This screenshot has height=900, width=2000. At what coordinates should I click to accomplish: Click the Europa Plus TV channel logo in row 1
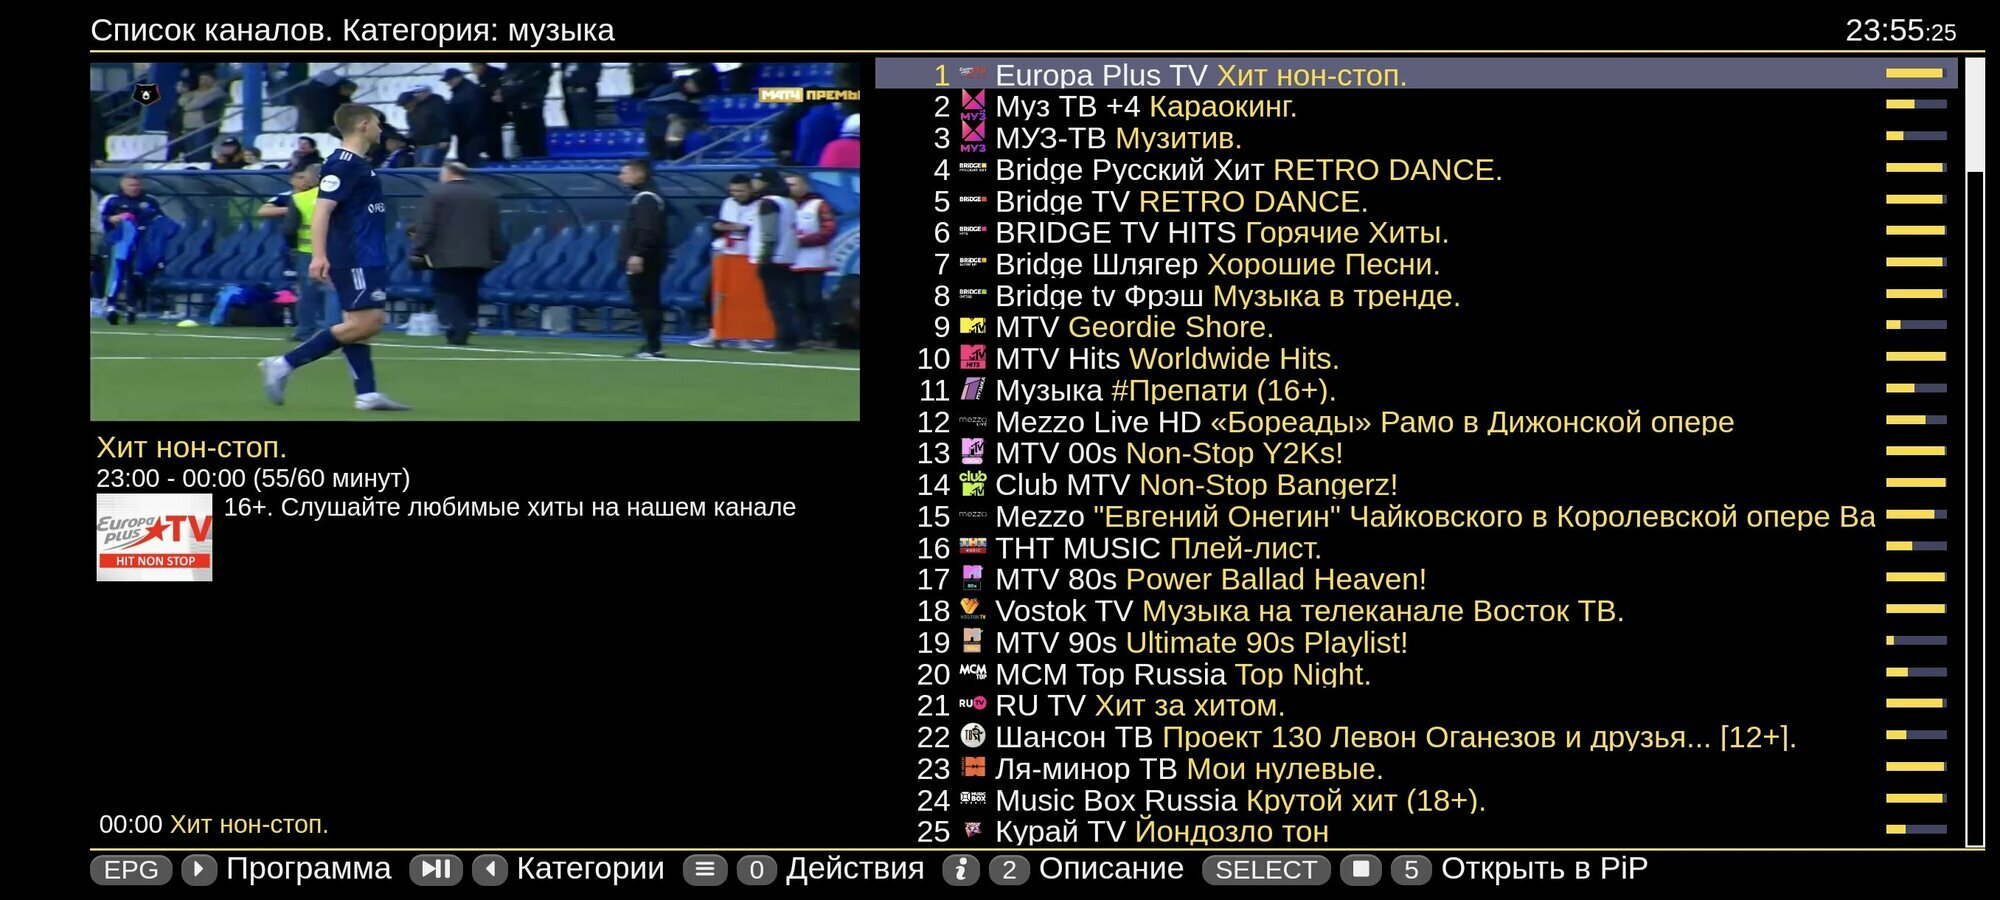click(x=972, y=74)
